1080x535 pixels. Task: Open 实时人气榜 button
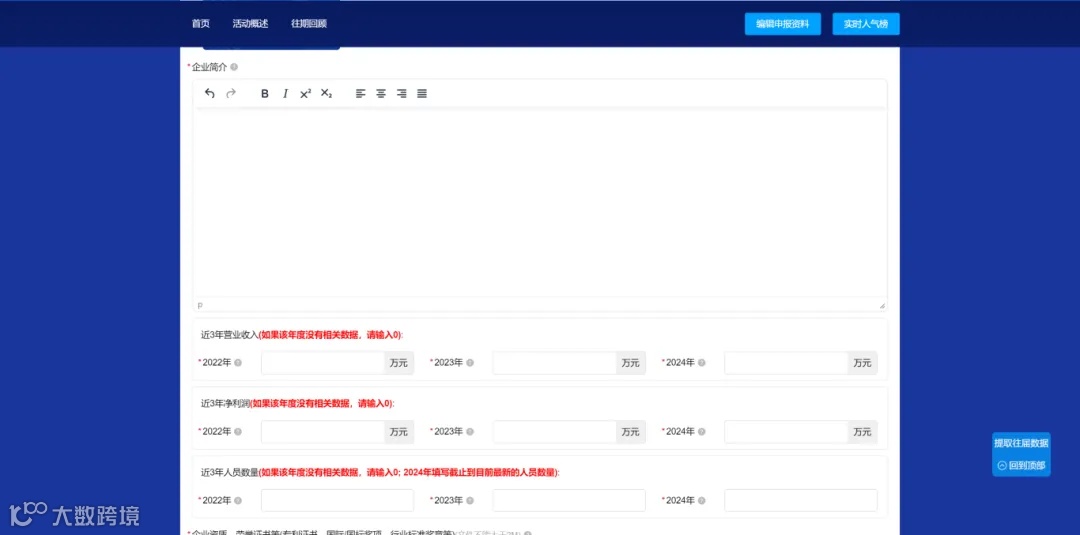(x=866, y=24)
